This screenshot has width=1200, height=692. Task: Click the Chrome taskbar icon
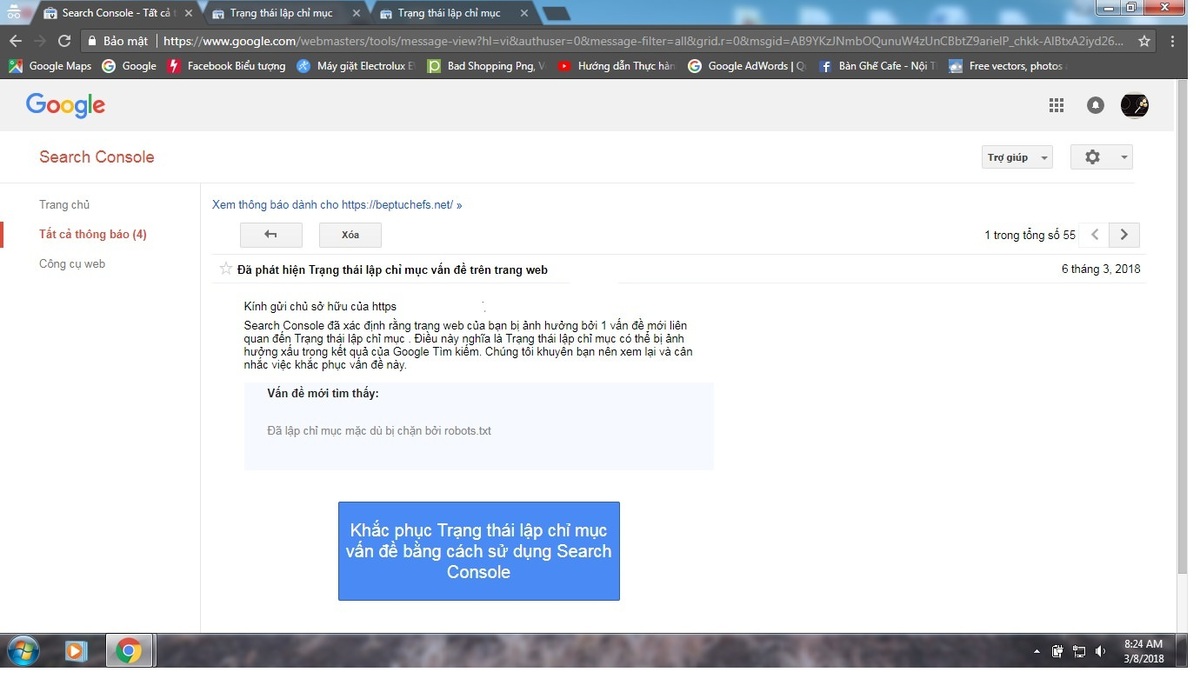pyautogui.click(x=128, y=651)
